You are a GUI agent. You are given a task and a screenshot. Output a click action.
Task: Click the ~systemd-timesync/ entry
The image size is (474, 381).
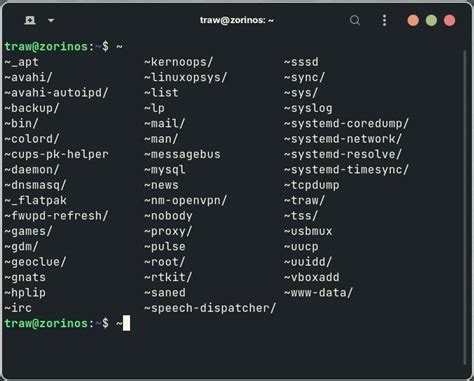(346, 170)
